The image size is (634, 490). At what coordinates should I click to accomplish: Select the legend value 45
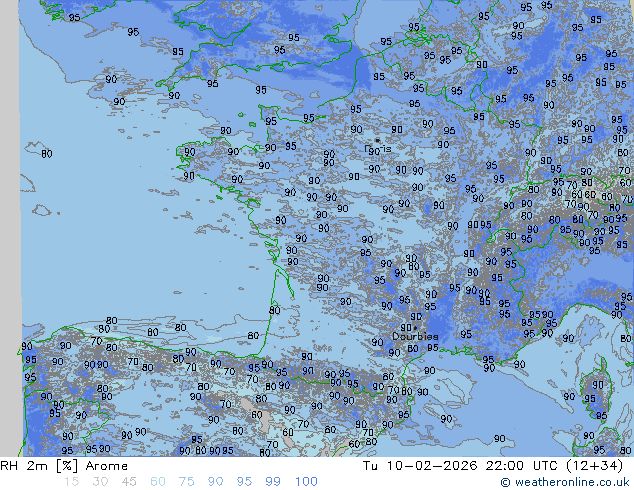click(129, 482)
